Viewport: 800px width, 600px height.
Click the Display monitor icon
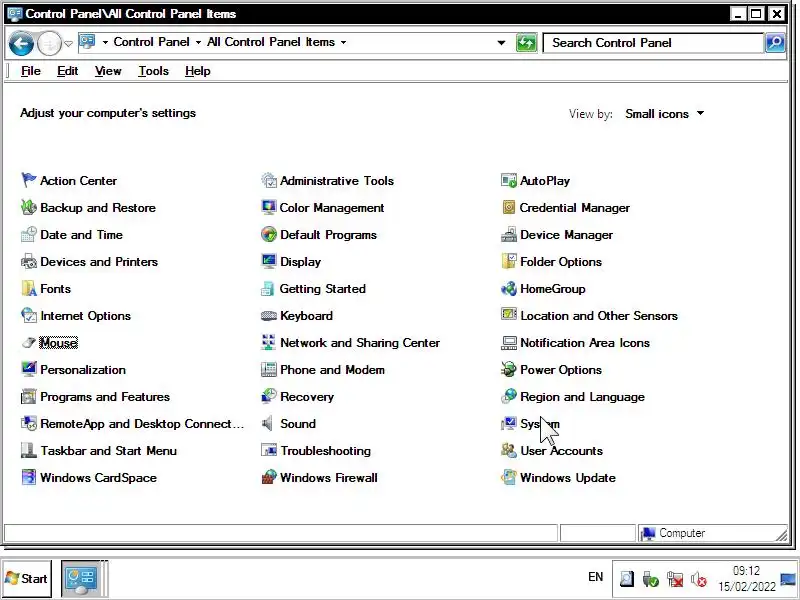pyautogui.click(x=268, y=261)
